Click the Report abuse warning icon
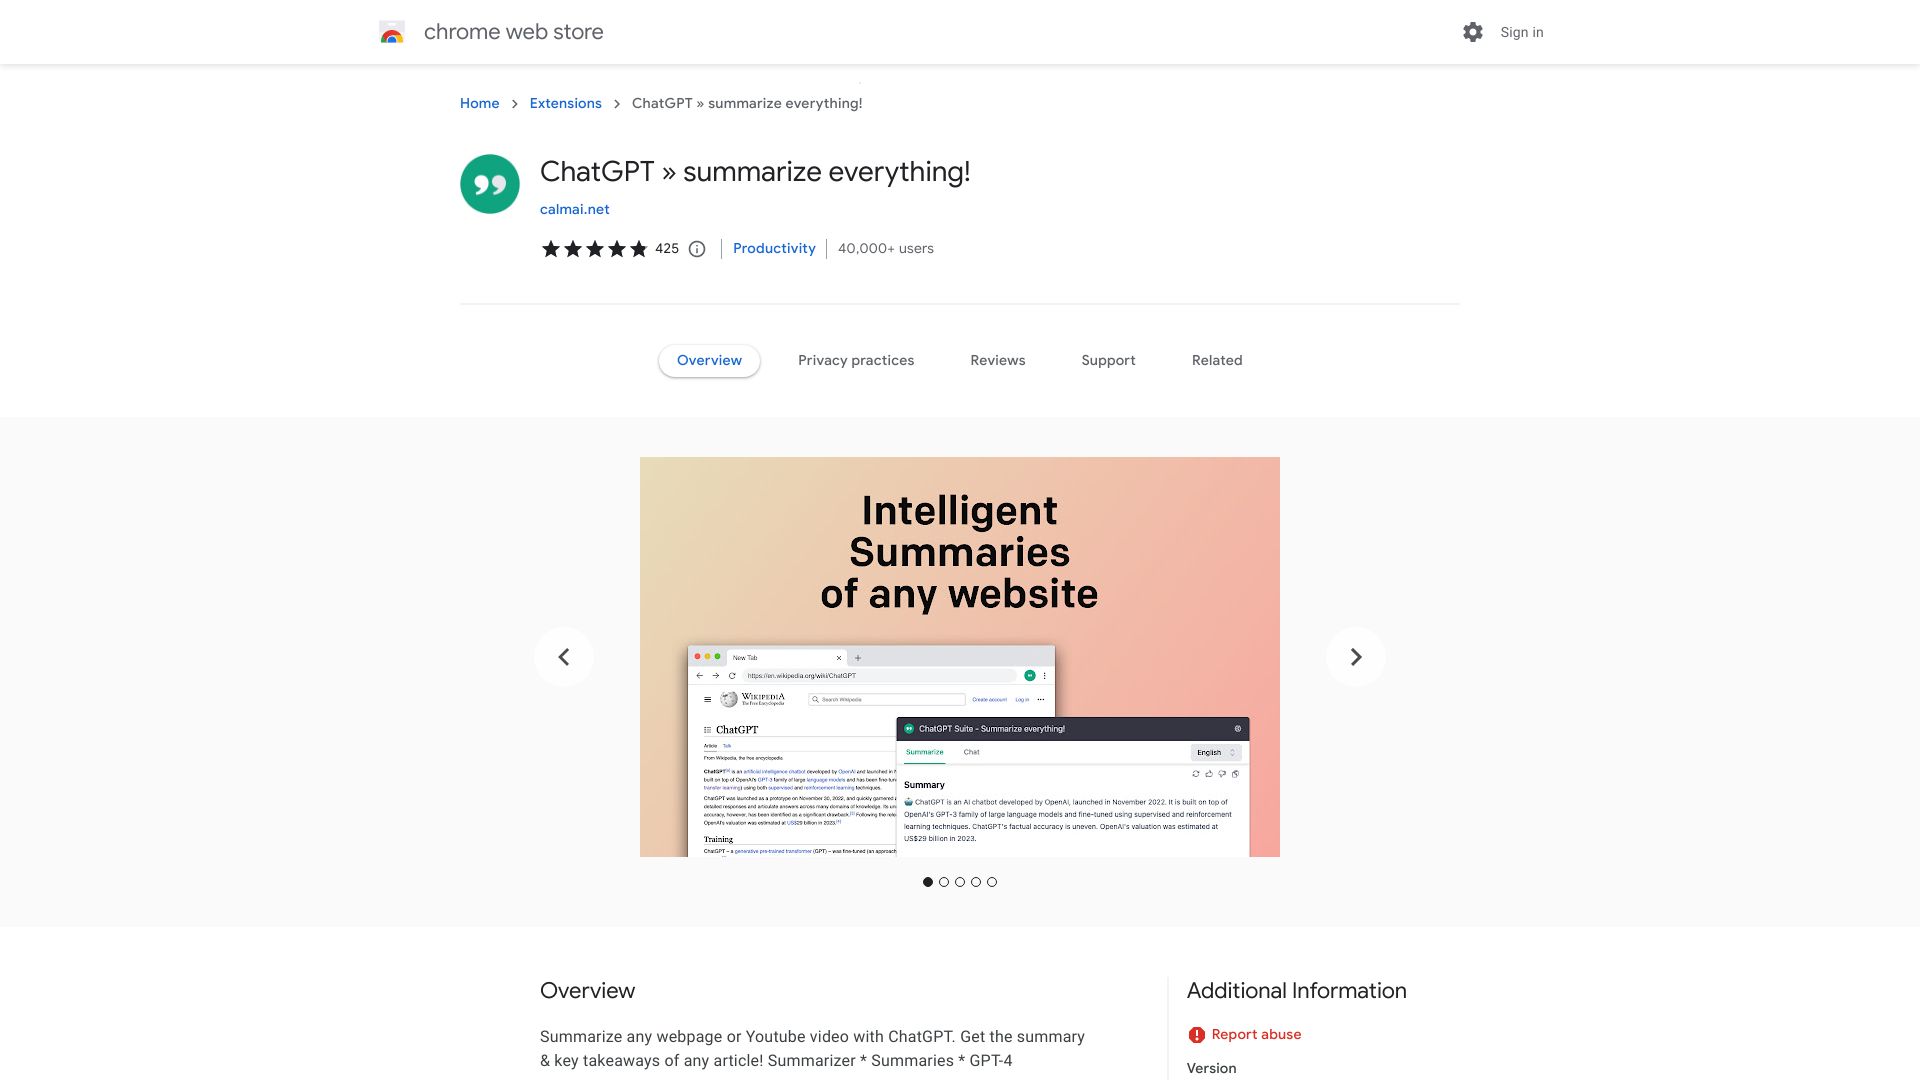Screen dimensions: 1920x1080 point(1195,1034)
